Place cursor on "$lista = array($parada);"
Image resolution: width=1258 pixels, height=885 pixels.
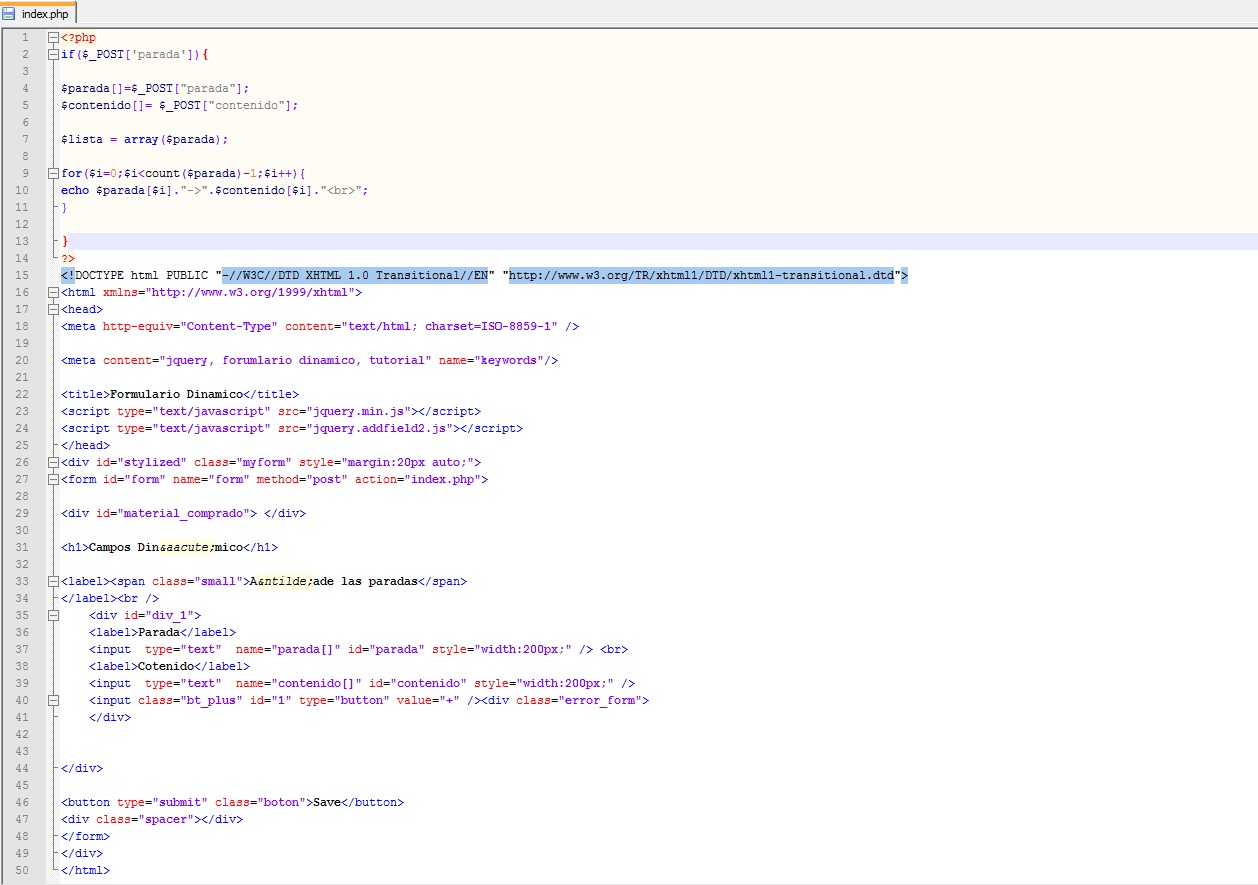tap(145, 139)
